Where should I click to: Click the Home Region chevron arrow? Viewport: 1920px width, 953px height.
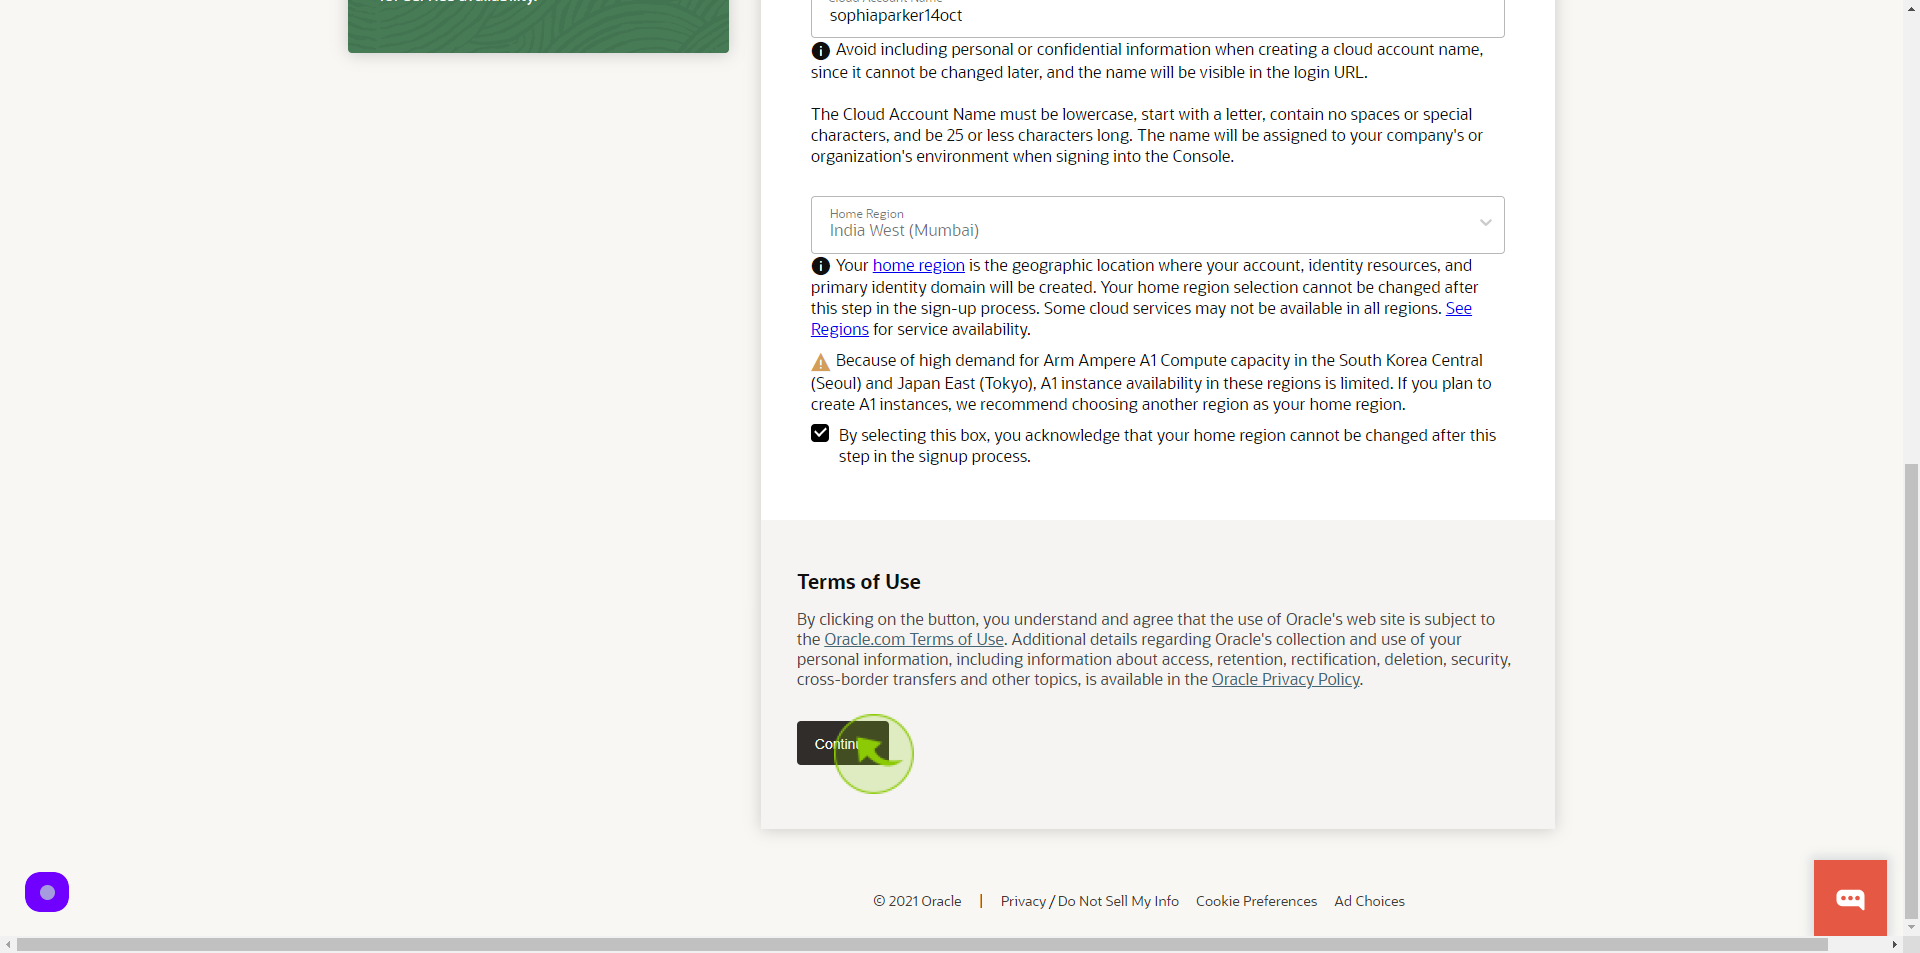[1485, 223]
